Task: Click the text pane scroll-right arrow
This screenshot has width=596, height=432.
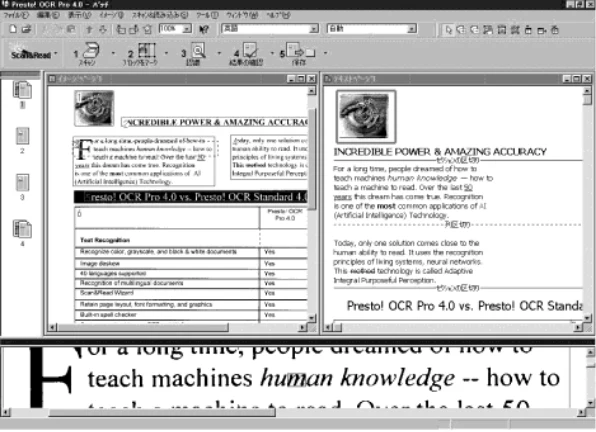Action: [578, 327]
